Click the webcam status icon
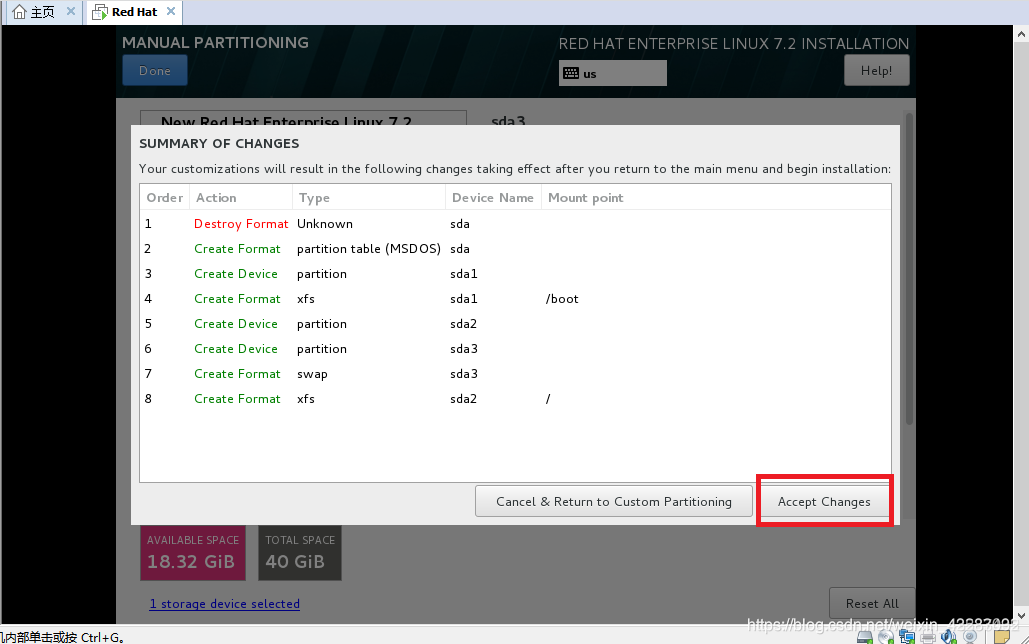 tap(970, 637)
